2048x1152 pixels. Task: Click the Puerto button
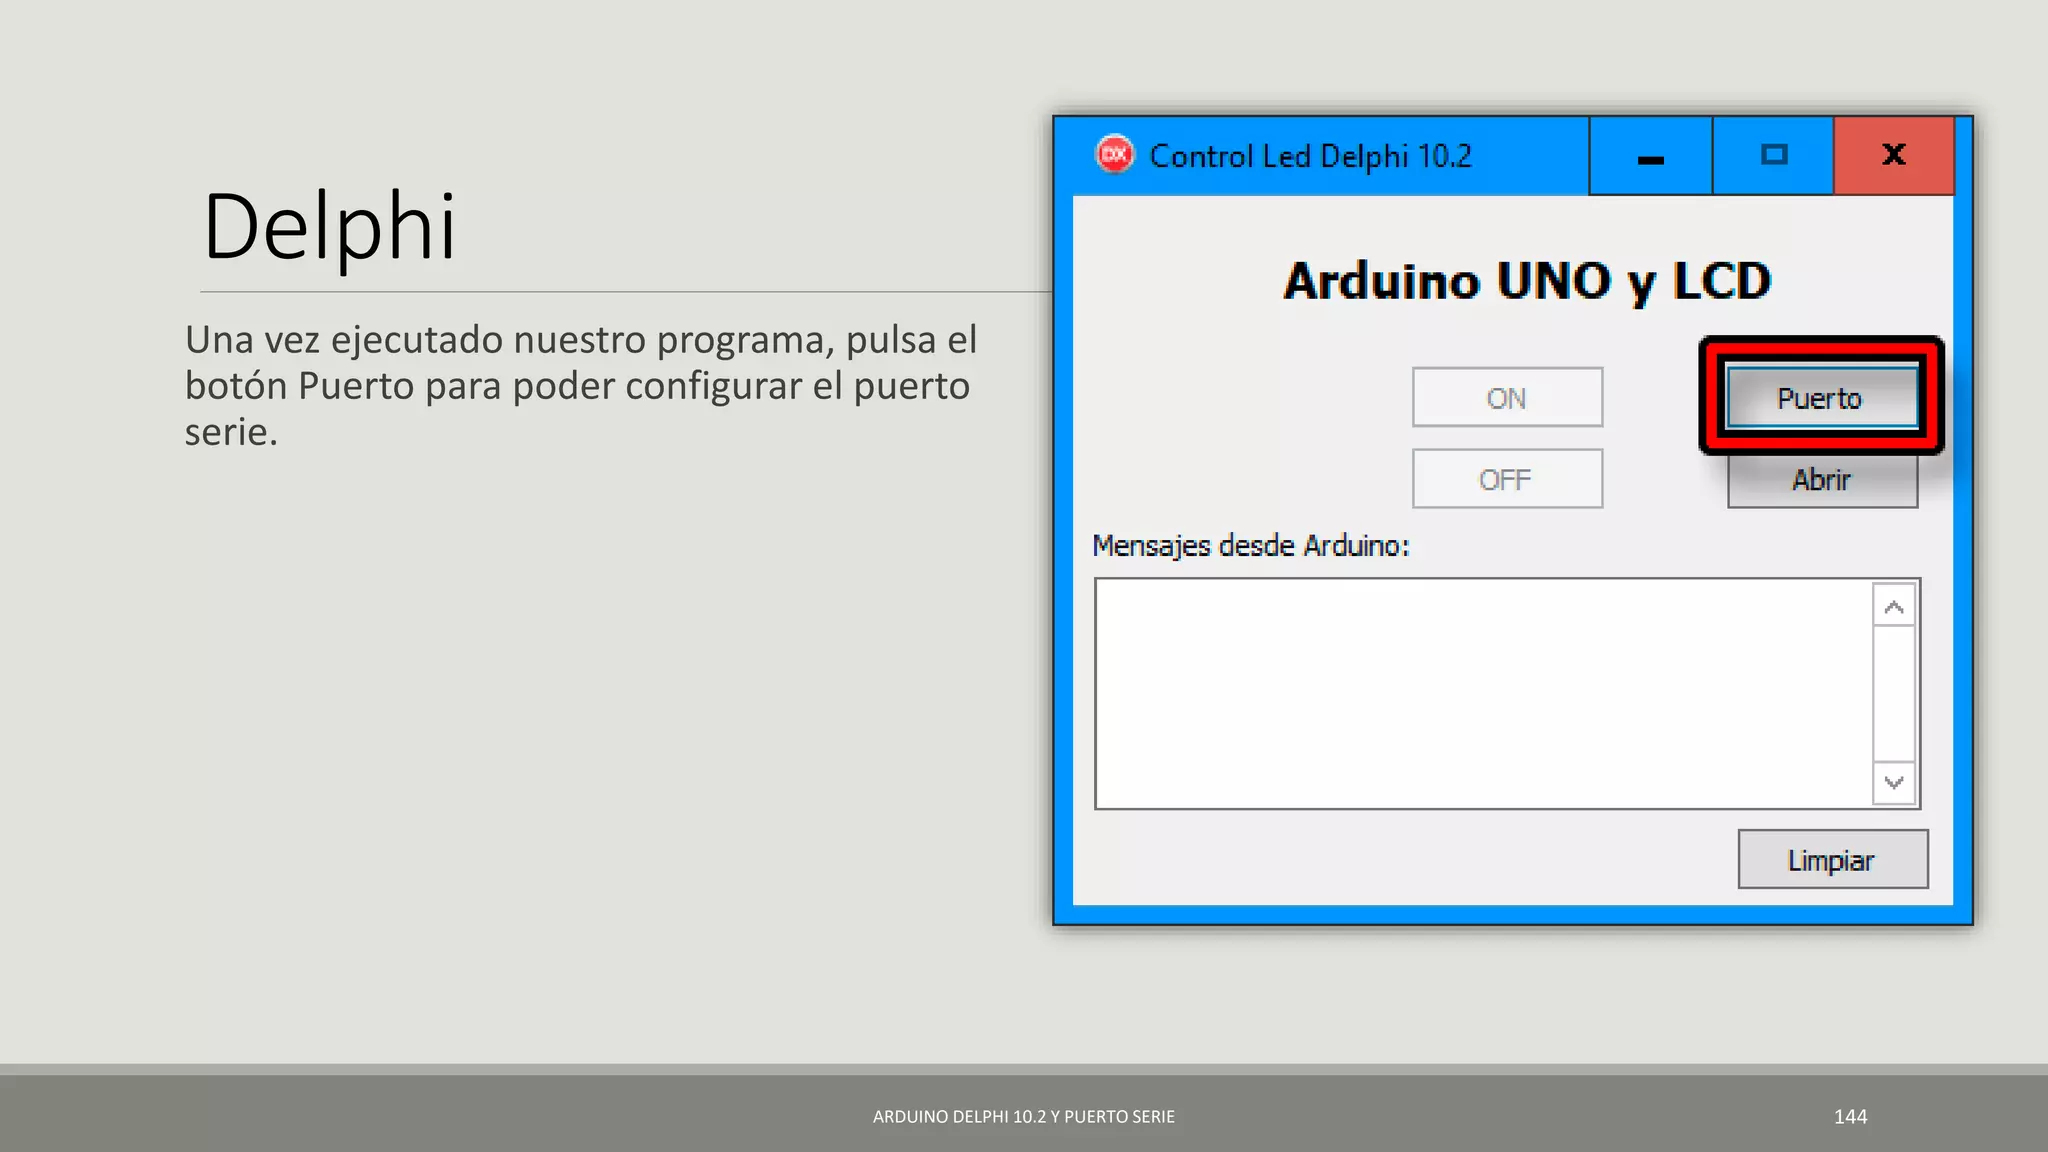(x=1821, y=398)
